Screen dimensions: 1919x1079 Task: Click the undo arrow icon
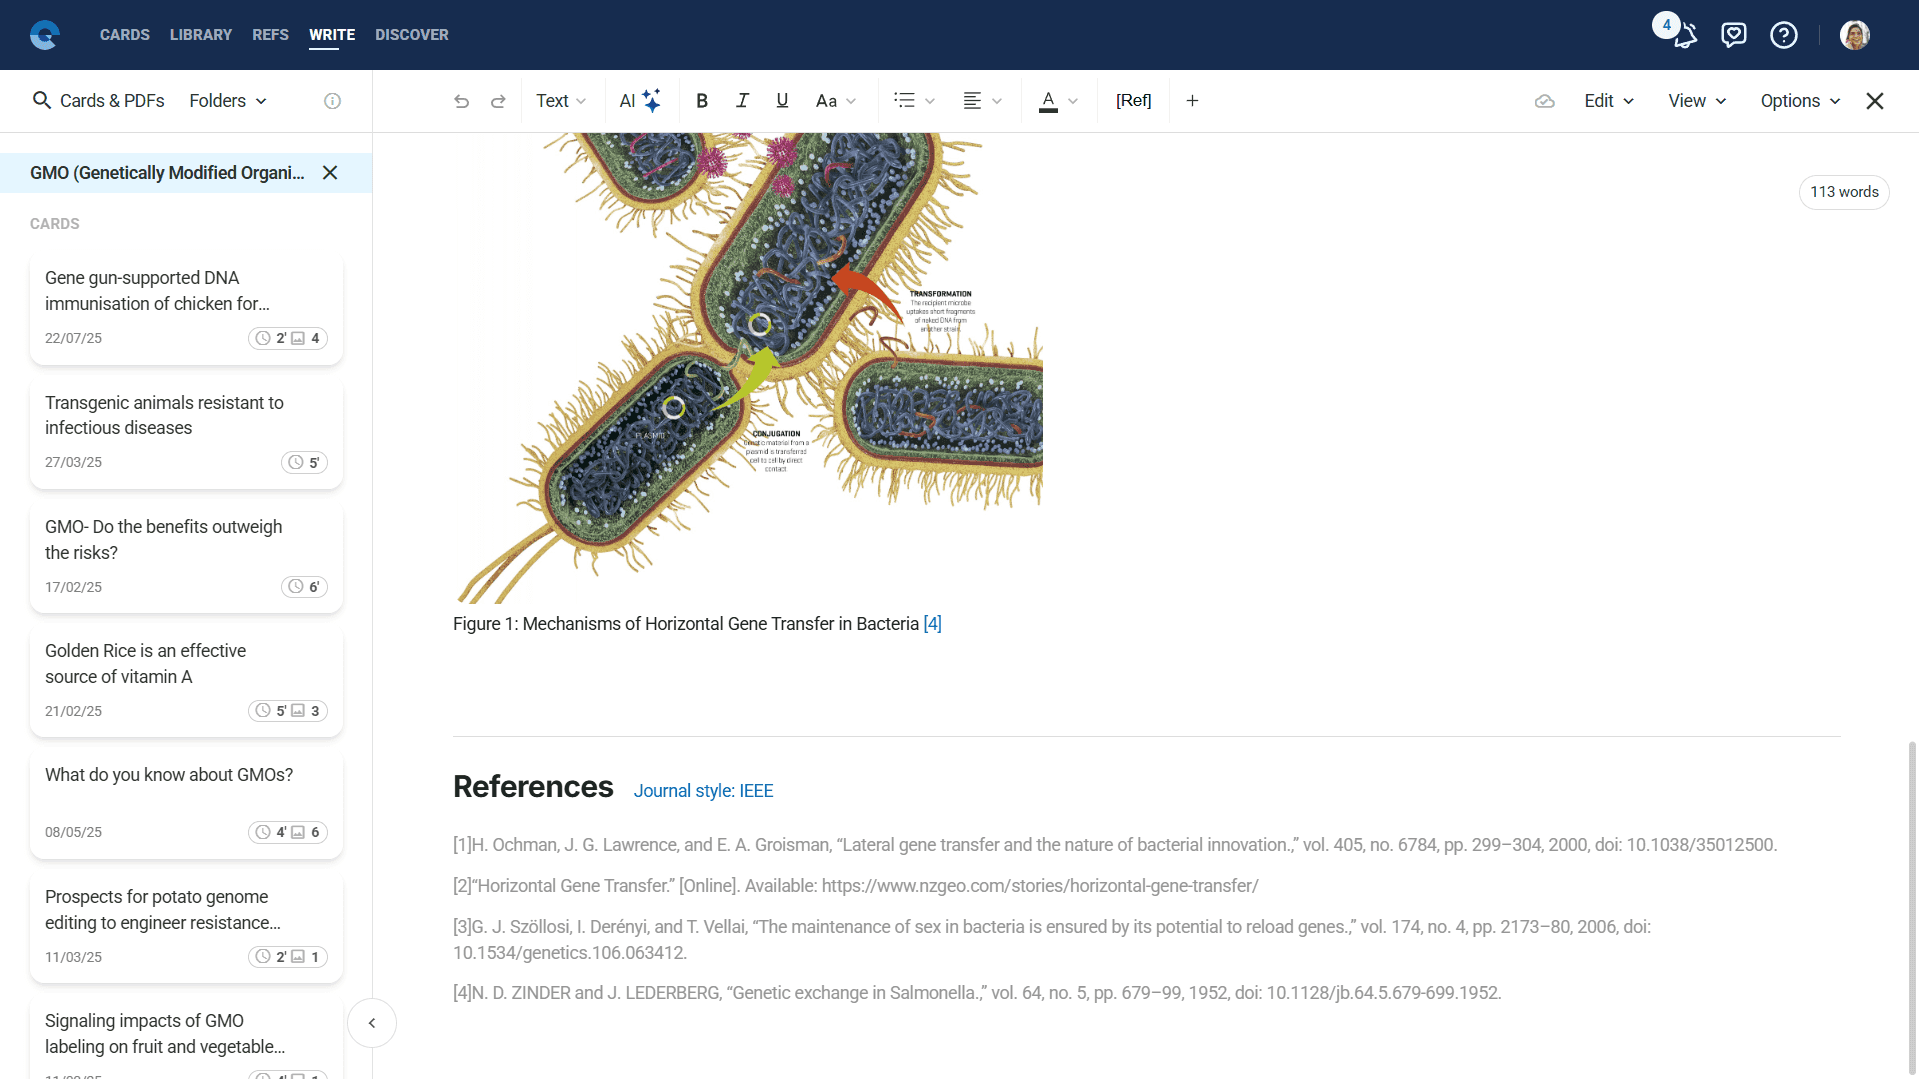pyautogui.click(x=461, y=101)
